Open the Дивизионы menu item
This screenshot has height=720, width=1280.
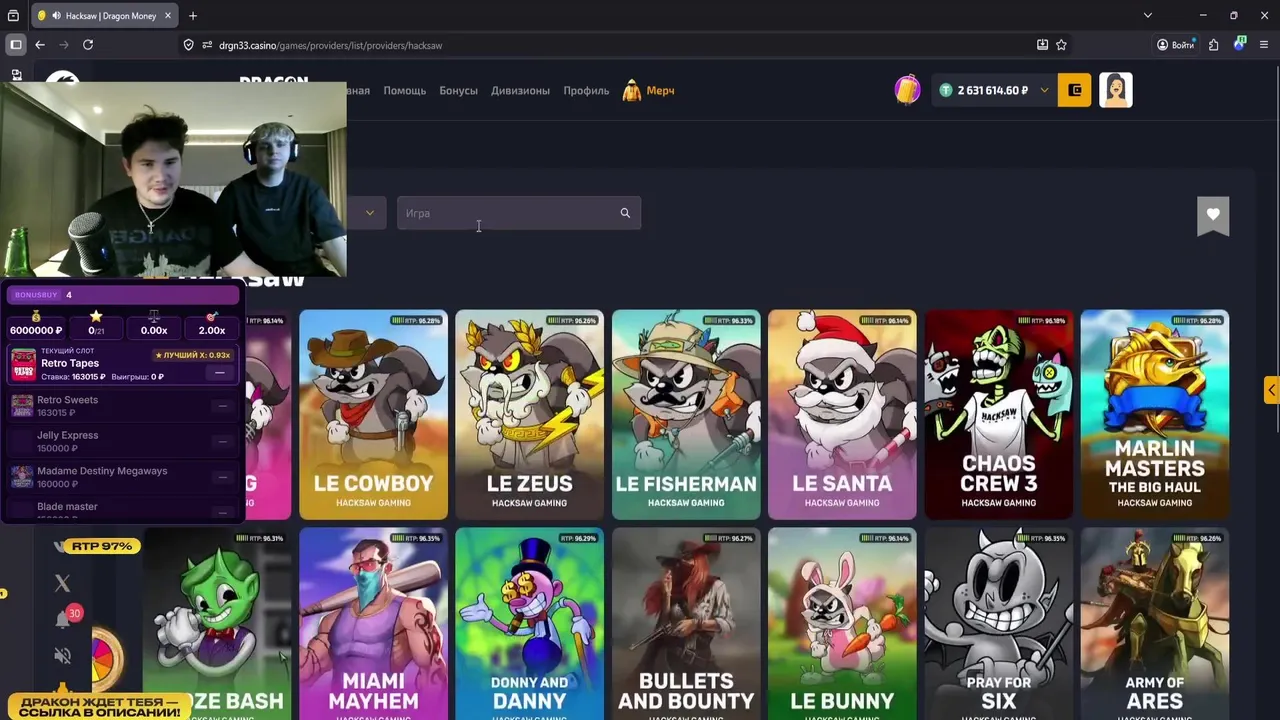click(520, 90)
